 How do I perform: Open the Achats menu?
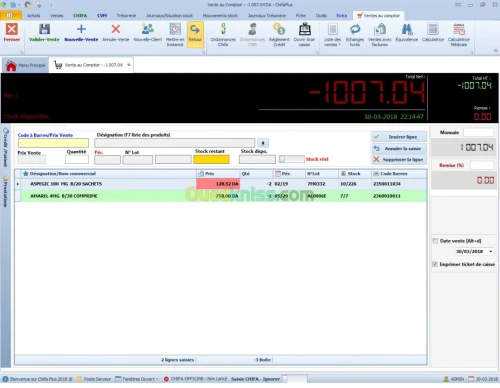[x=33, y=16]
